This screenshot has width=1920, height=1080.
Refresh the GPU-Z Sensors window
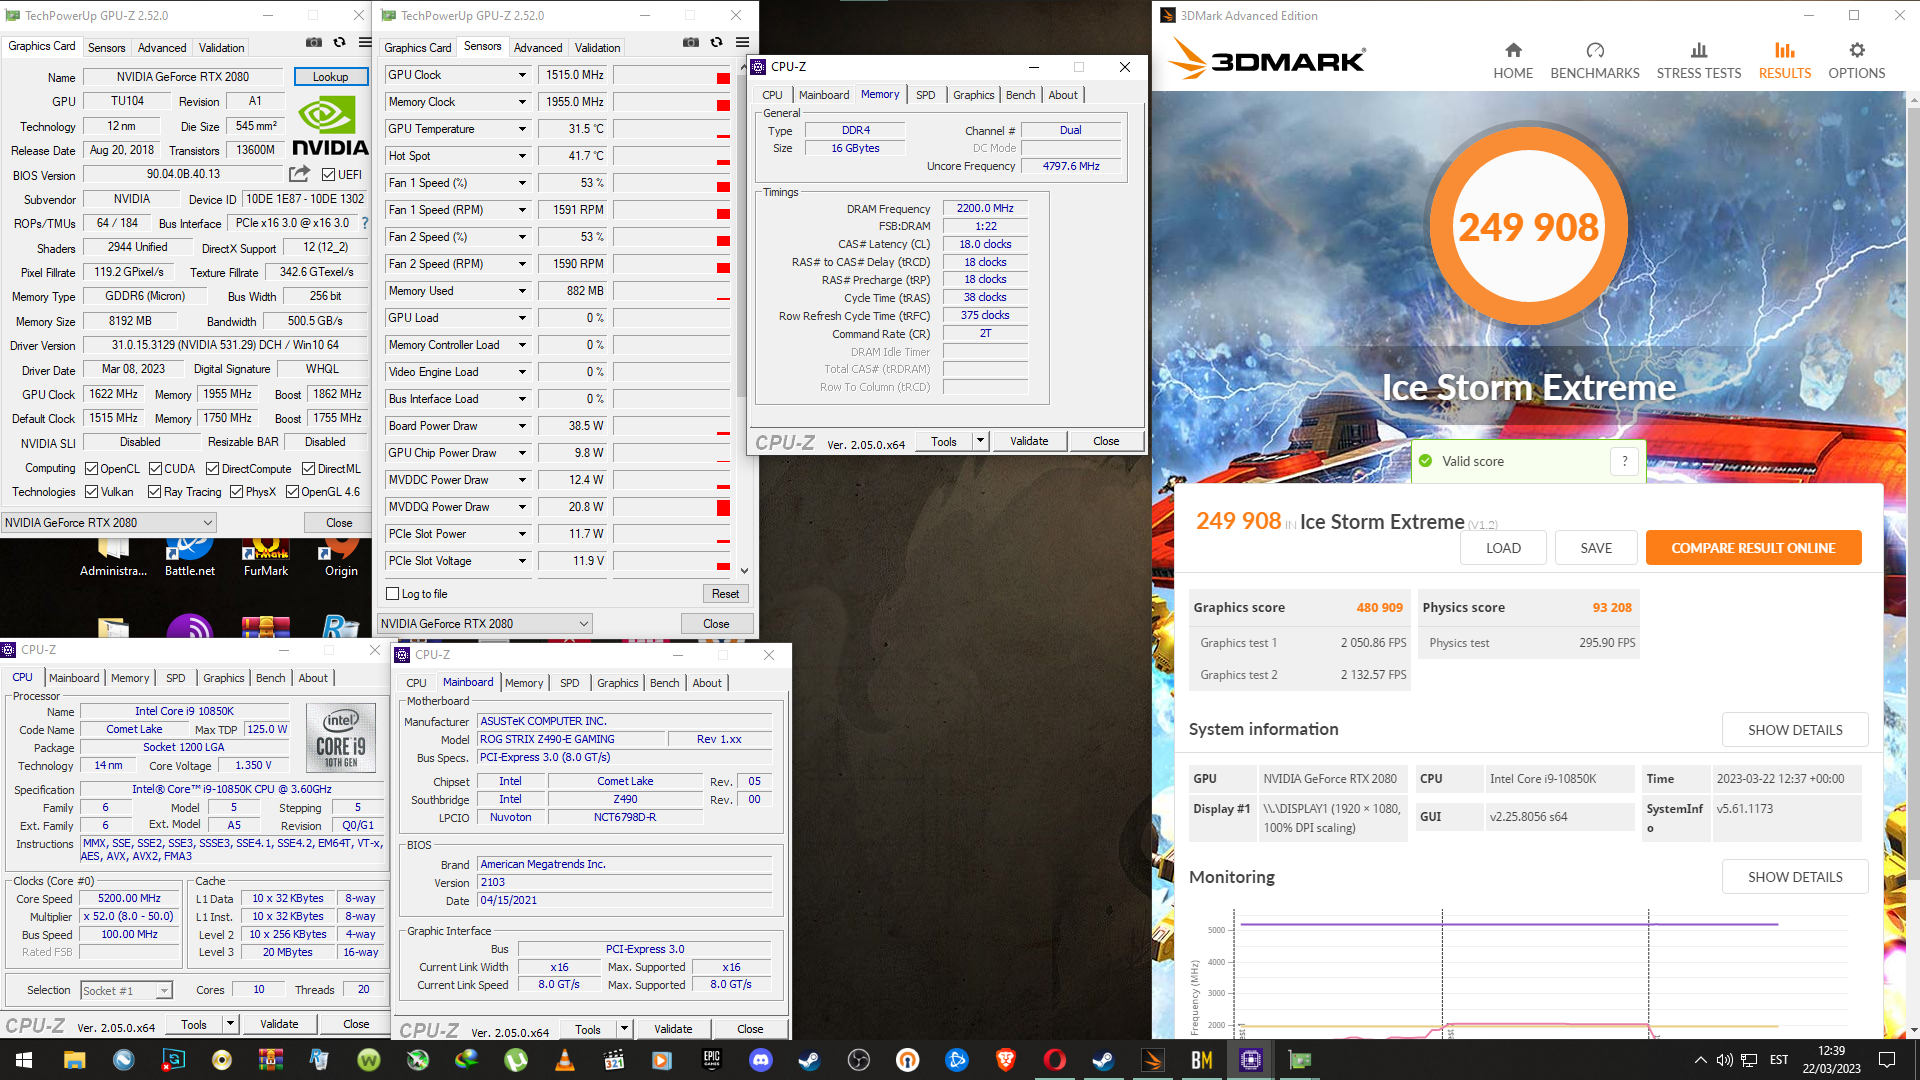(716, 43)
